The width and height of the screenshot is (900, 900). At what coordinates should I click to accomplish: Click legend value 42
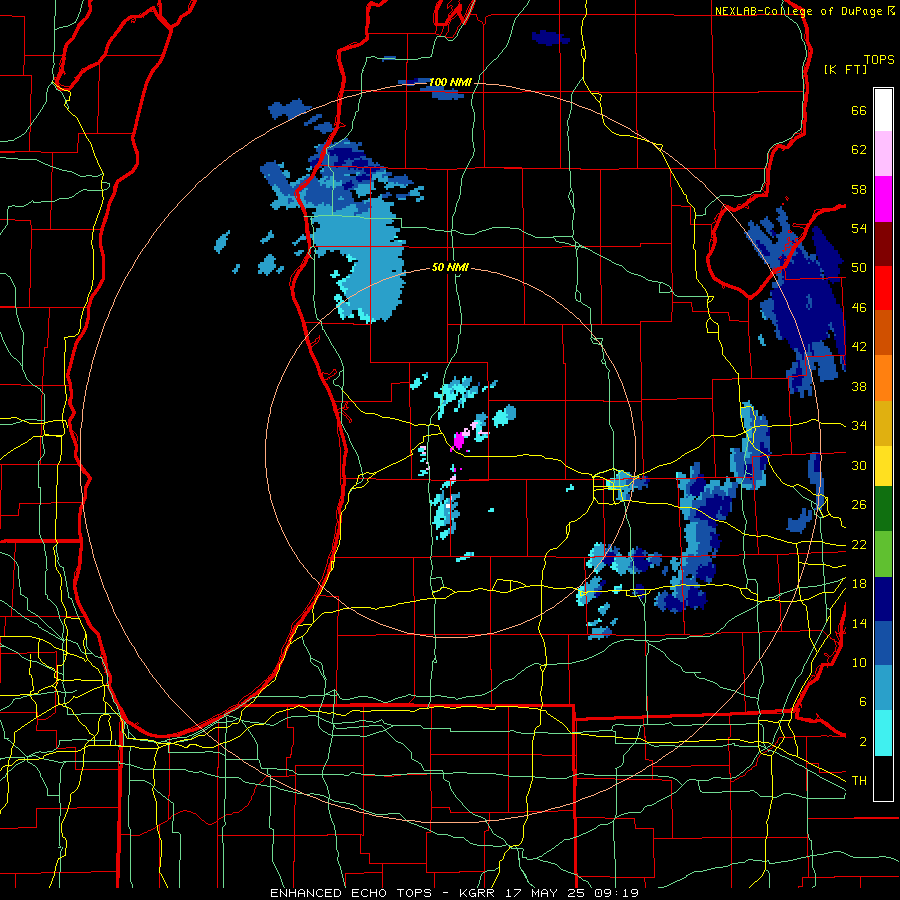coord(859,347)
